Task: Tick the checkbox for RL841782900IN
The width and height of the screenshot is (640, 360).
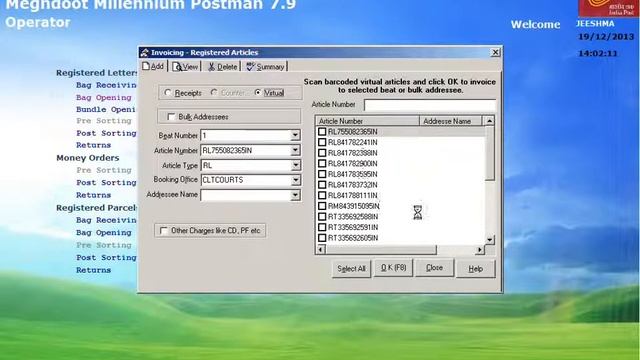Action: coord(322,163)
